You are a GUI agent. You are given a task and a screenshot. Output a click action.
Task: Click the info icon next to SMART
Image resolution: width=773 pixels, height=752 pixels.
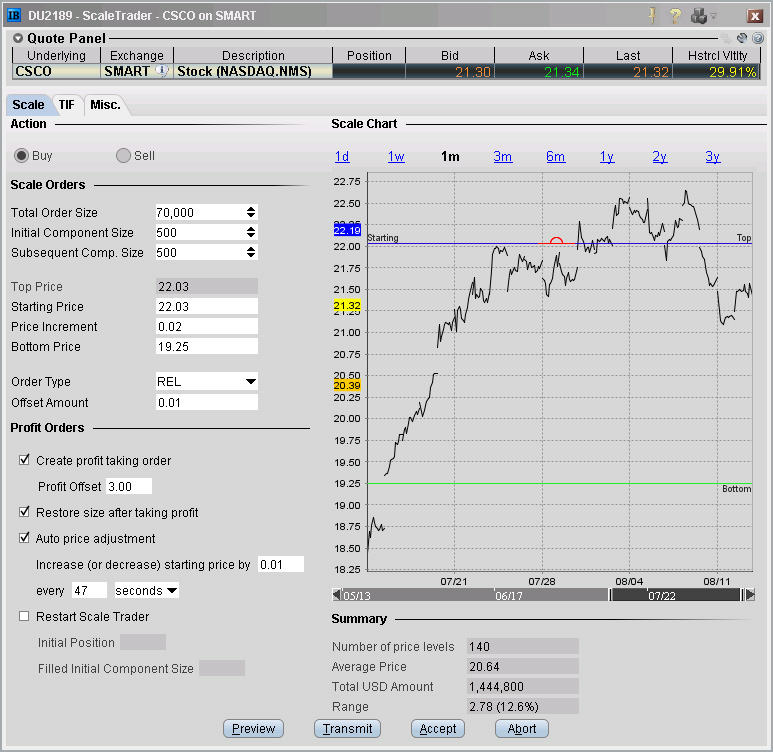coord(162,71)
